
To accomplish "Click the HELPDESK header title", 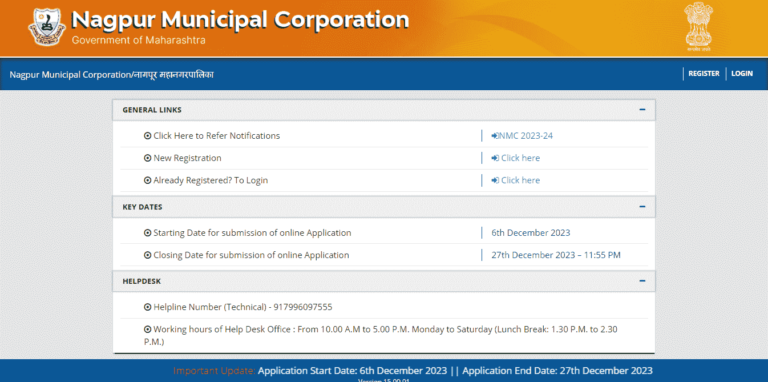I will [x=142, y=282].
